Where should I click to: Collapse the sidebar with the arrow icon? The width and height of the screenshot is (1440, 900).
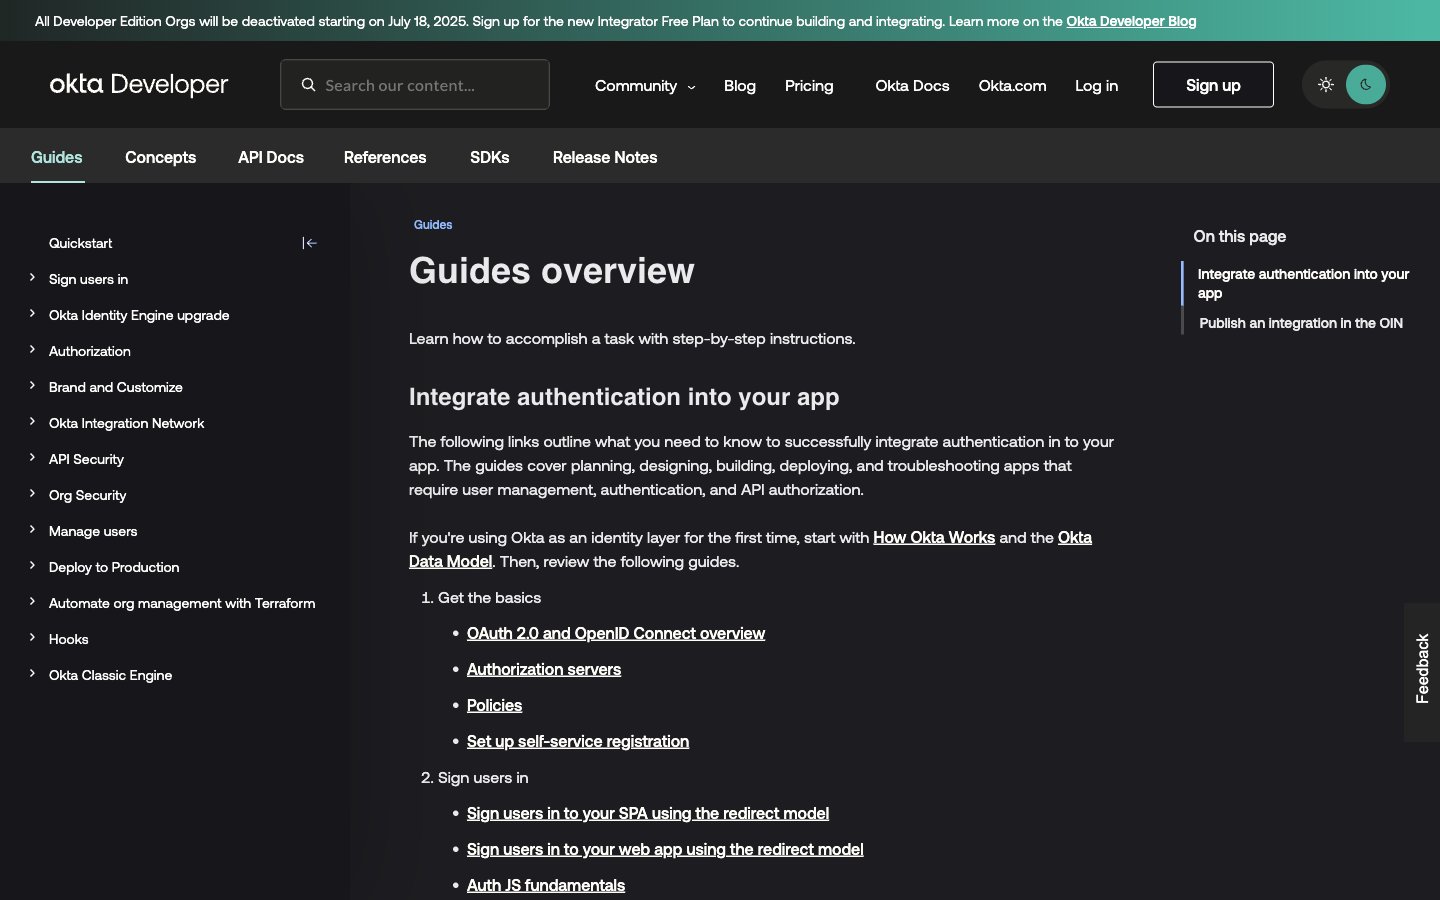[310, 243]
